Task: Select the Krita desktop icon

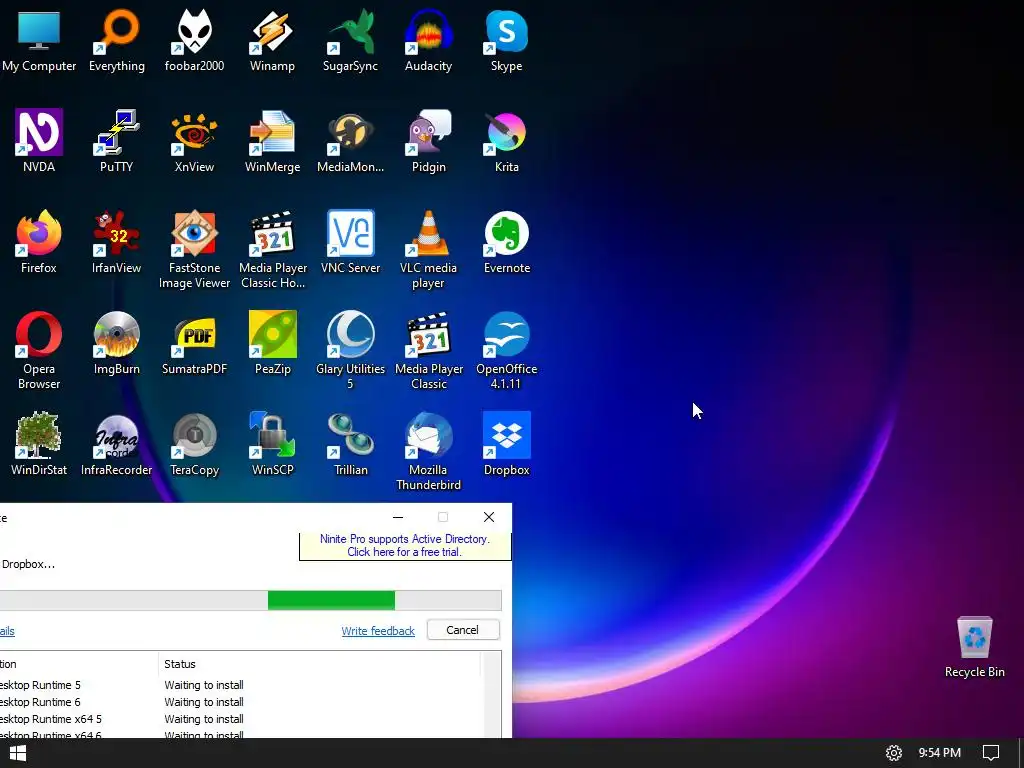Action: tap(506, 141)
